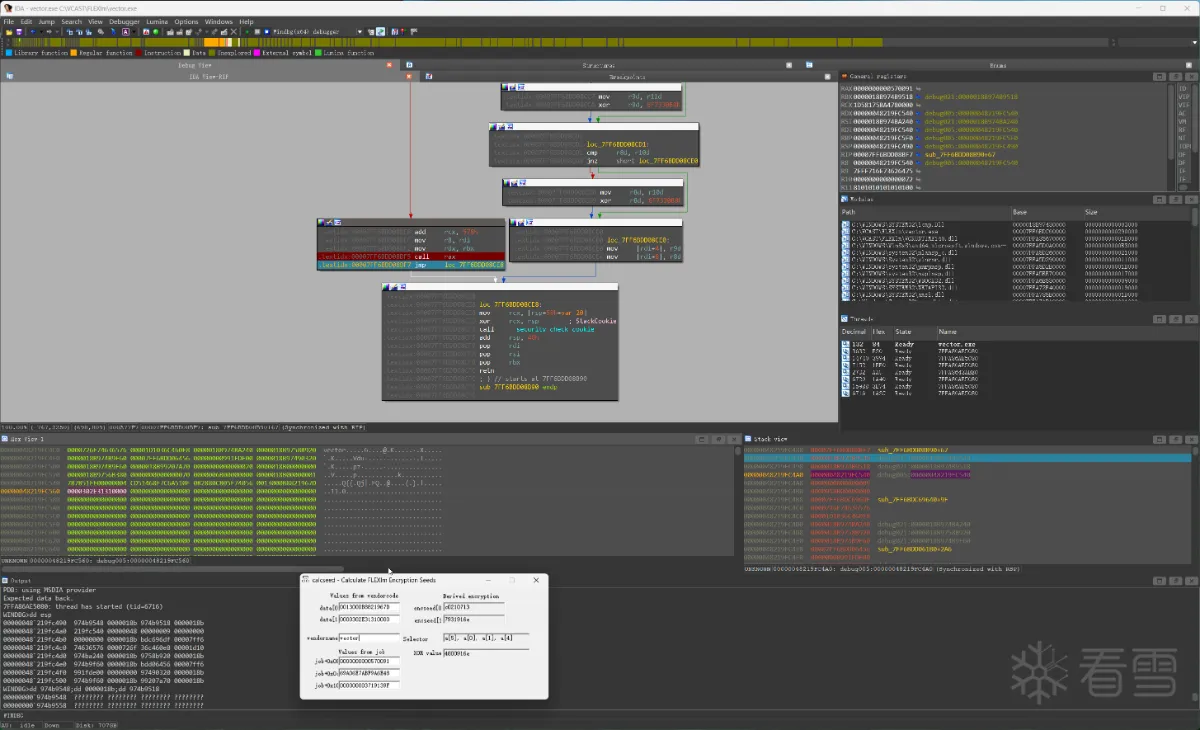Click the green circle toolbar icon

(155, 31)
